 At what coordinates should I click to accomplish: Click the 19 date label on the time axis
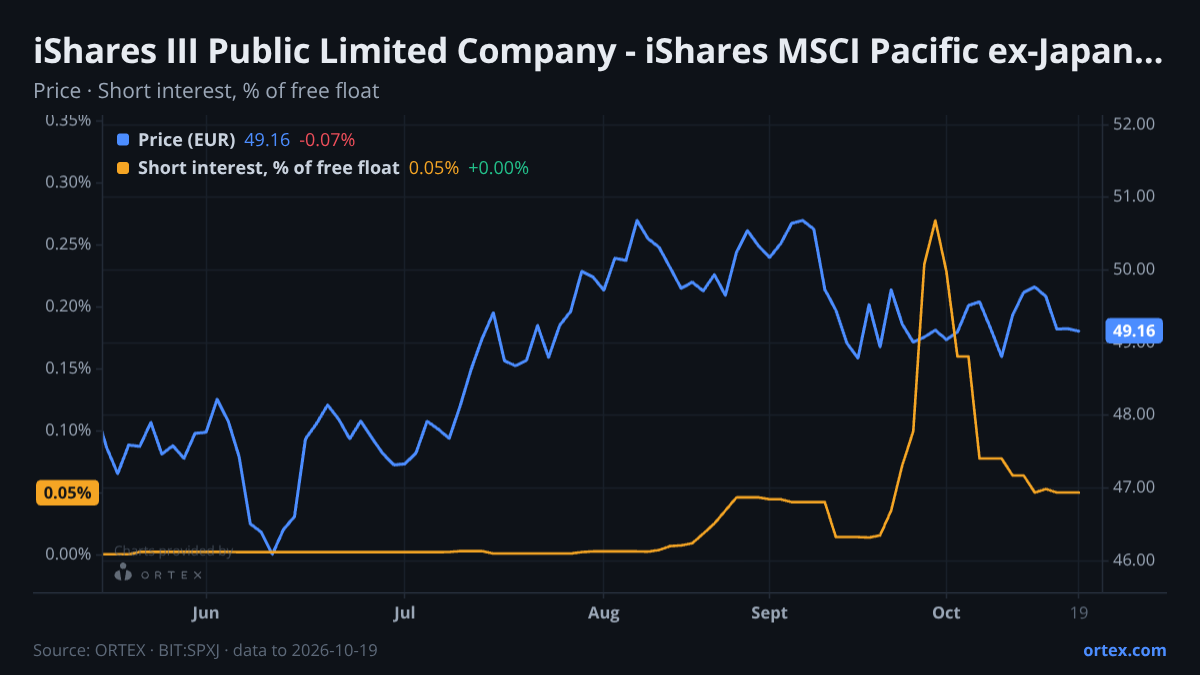[x=1079, y=612]
